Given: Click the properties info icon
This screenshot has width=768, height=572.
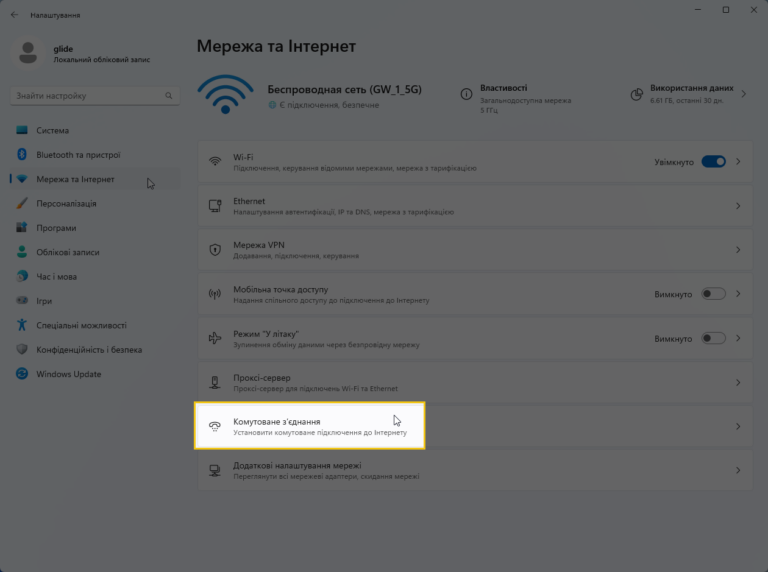Looking at the screenshot, I should [466, 94].
